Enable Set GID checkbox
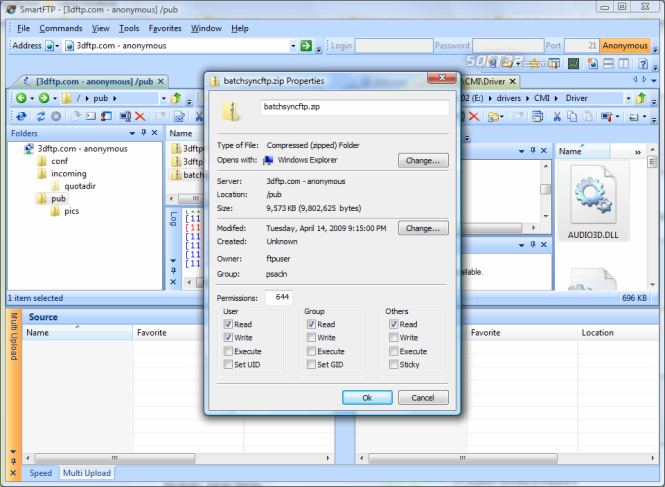665x487 pixels. click(x=311, y=364)
